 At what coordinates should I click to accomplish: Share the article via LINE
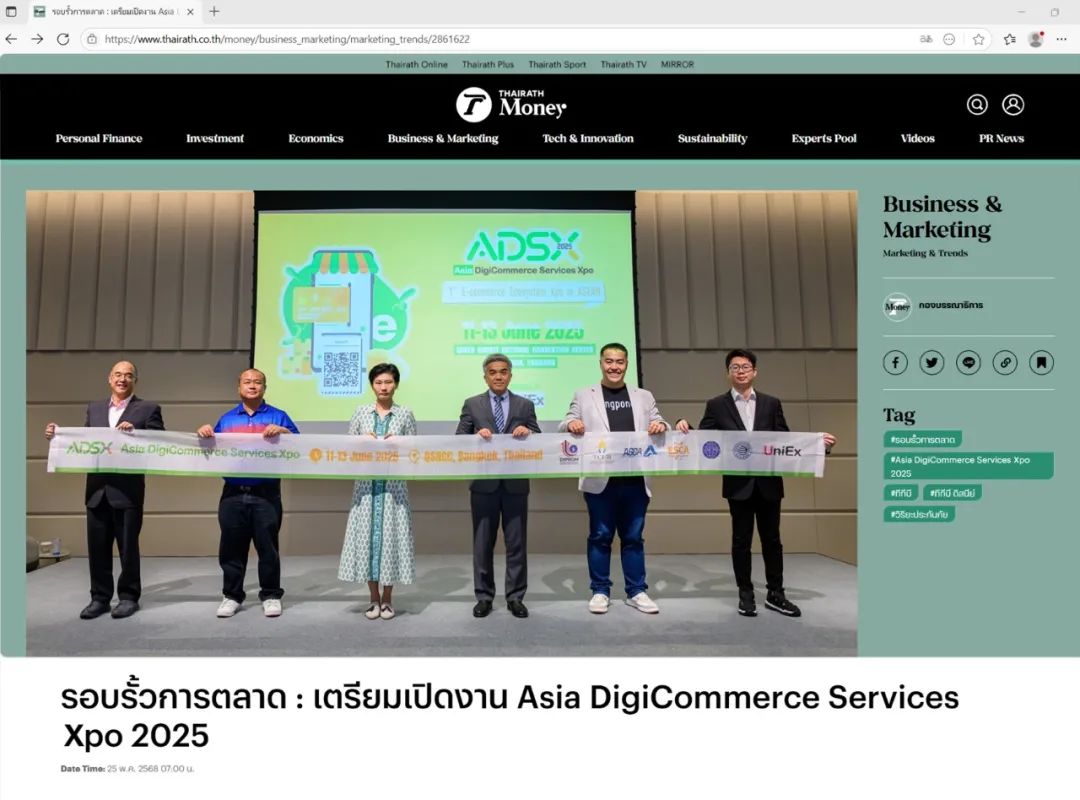coord(968,362)
